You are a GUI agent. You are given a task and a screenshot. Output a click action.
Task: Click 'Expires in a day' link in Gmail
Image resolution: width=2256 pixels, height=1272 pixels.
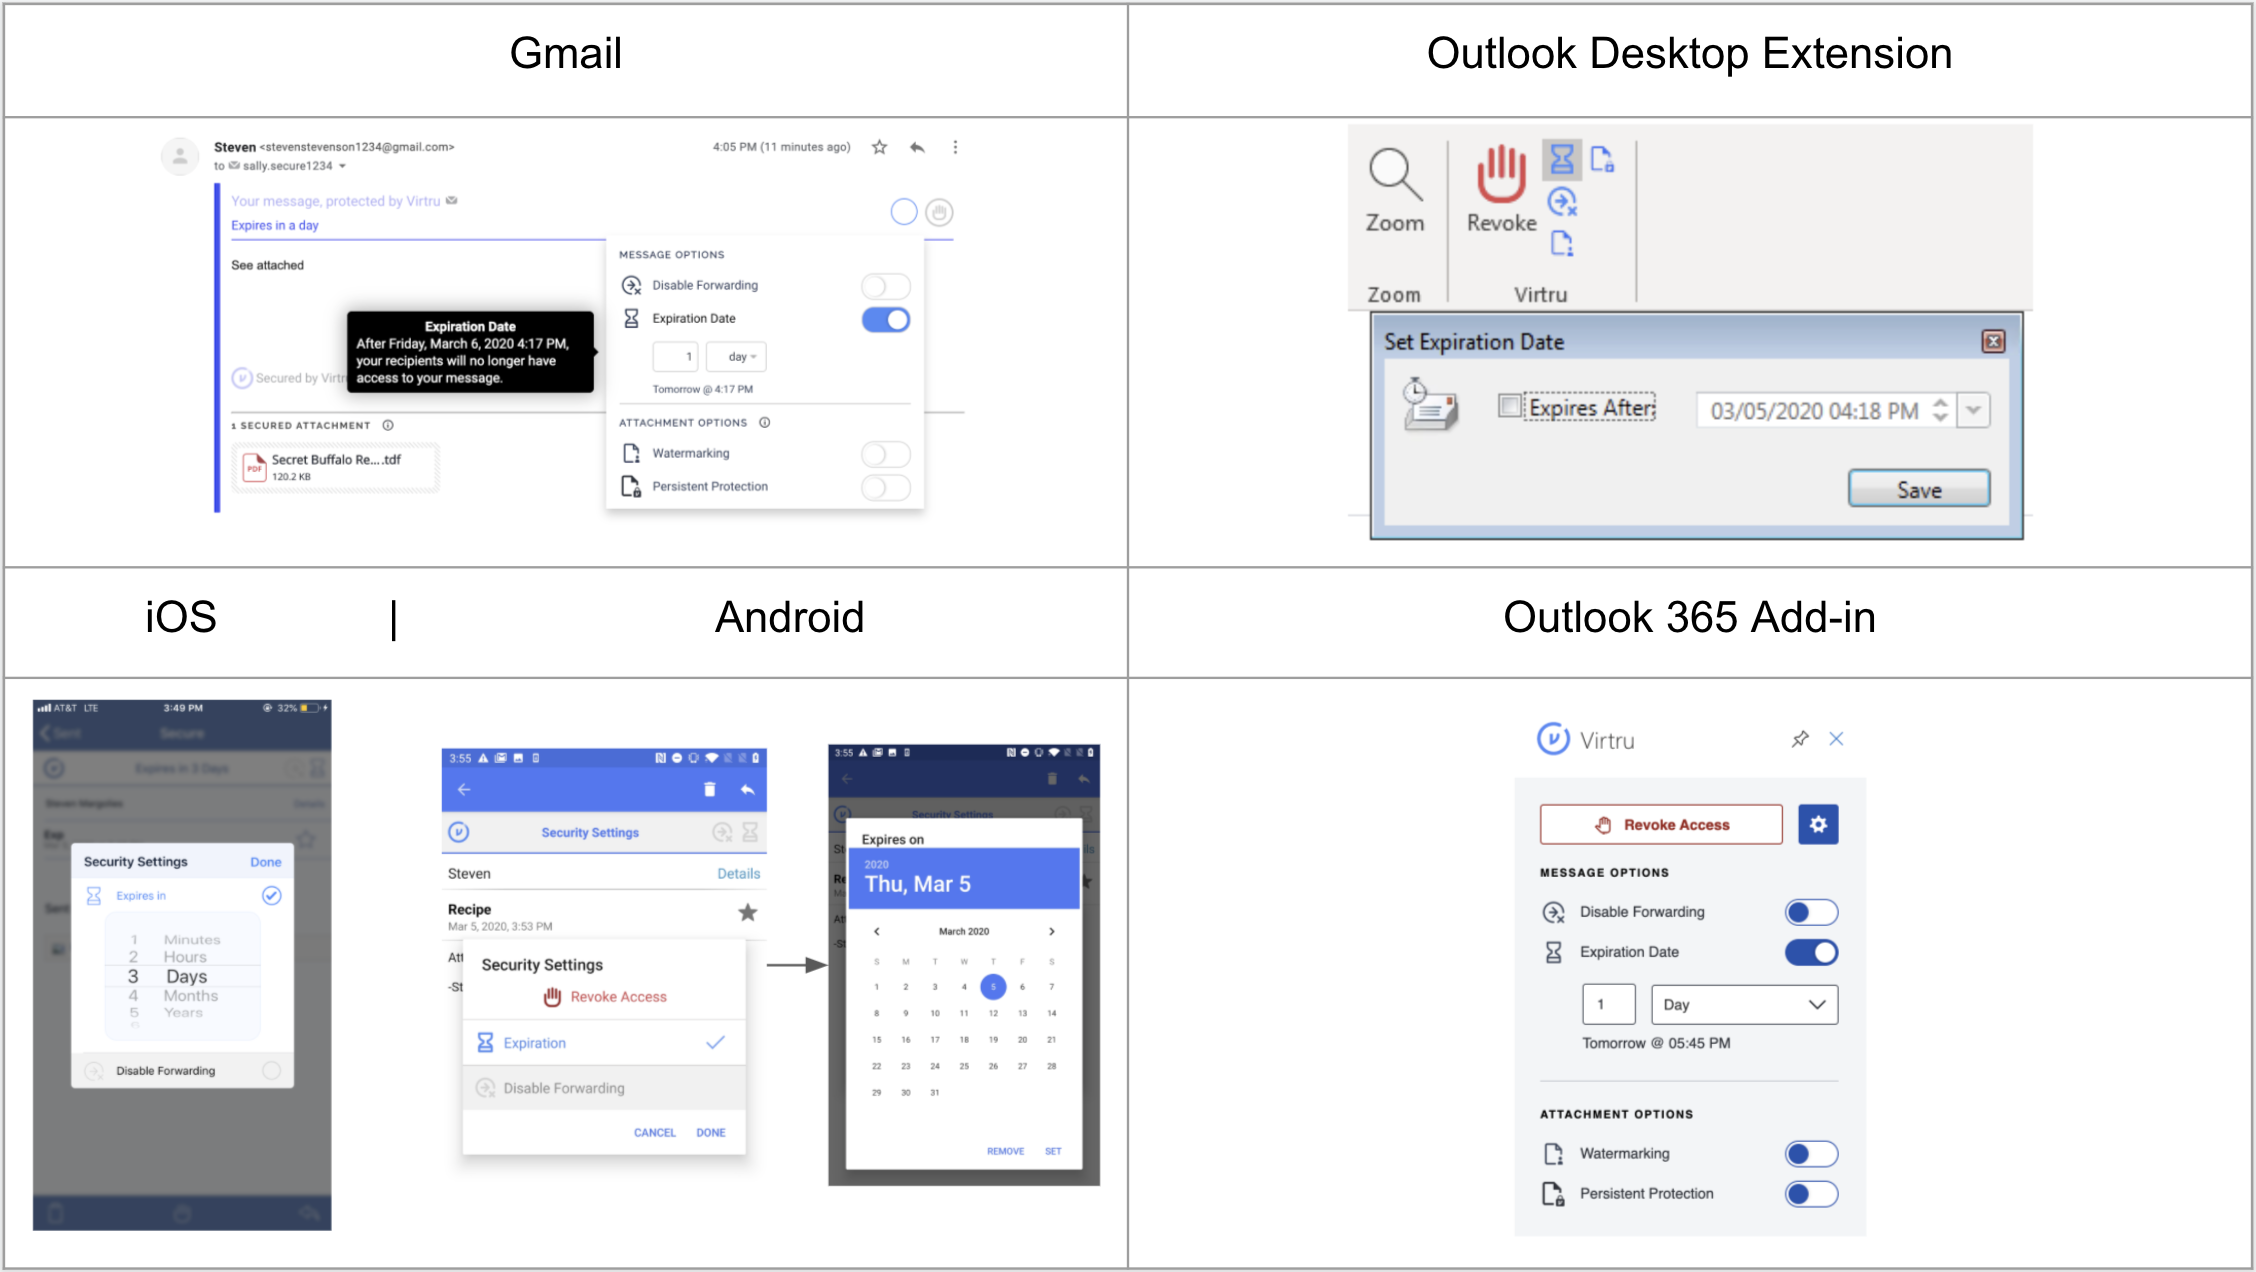tap(275, 225)
